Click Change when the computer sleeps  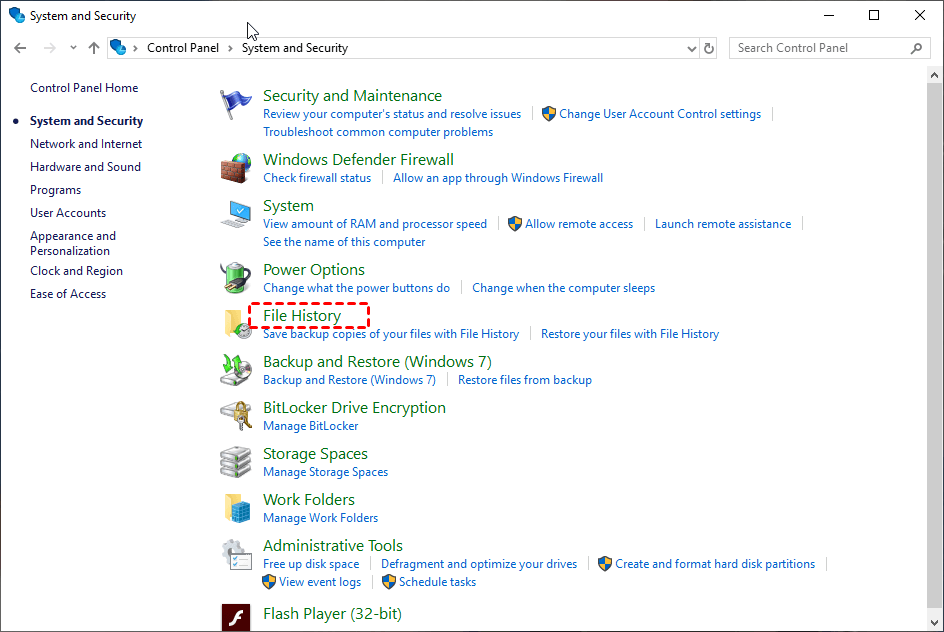click(x=564, y=288)
